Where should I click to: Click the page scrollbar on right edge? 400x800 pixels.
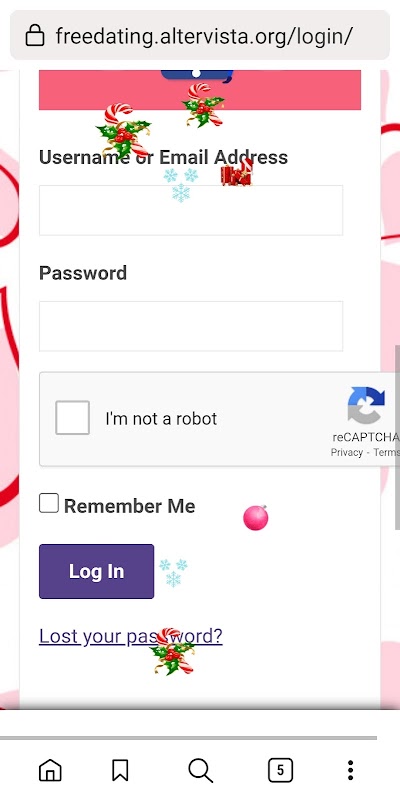397,437
